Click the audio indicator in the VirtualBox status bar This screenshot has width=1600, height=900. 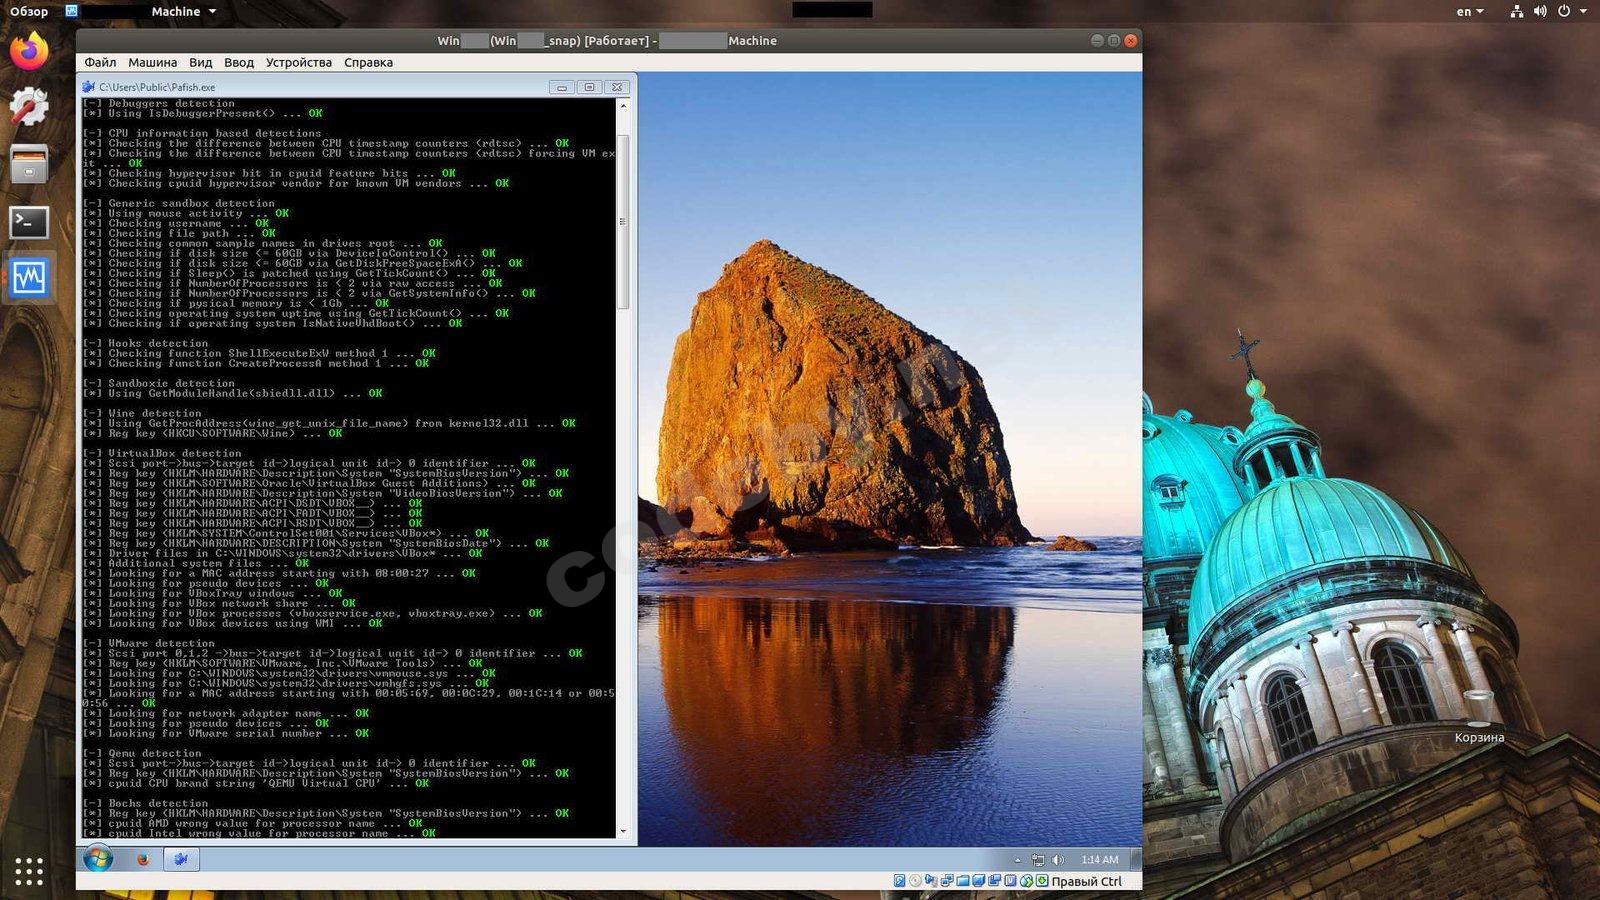(931, 881)
